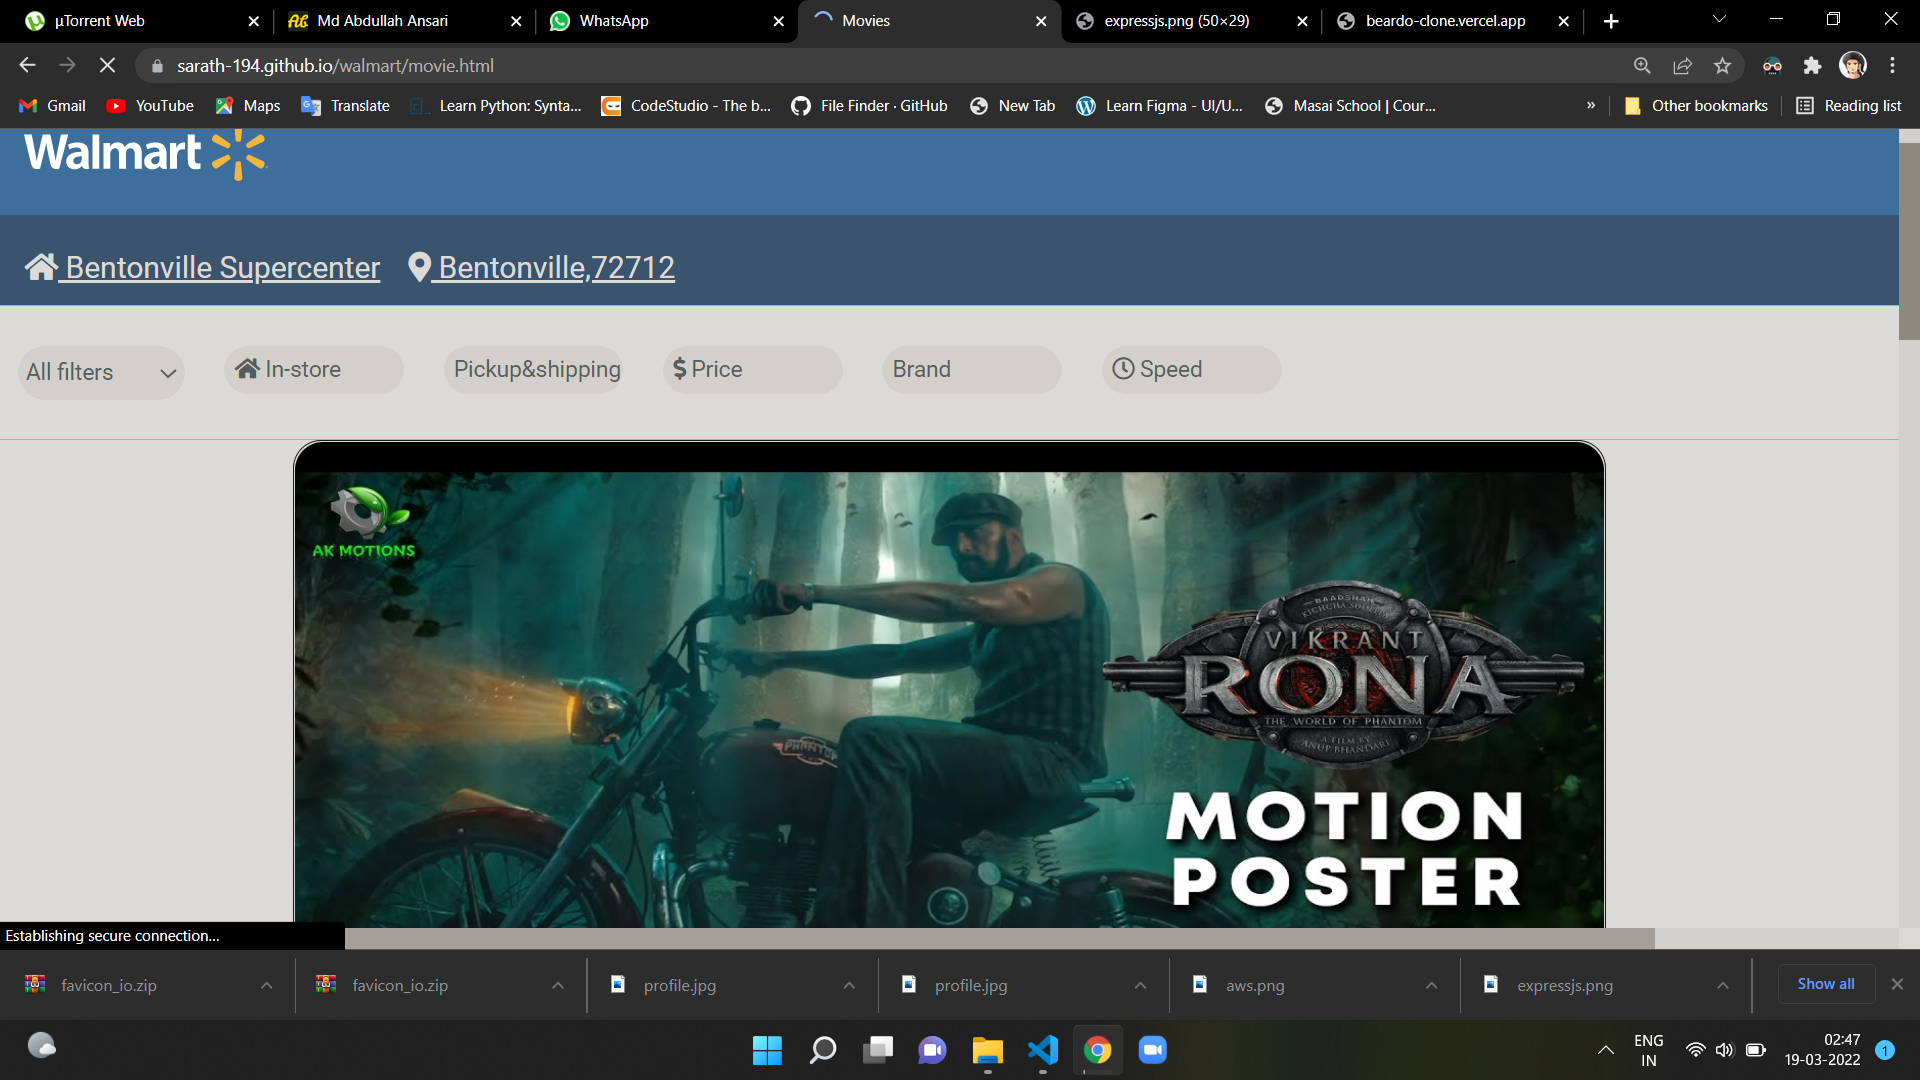Viewport: 1920px width, 1080px height.
Task: Click the browser forward arrow
Action: (x=67, y=65)
